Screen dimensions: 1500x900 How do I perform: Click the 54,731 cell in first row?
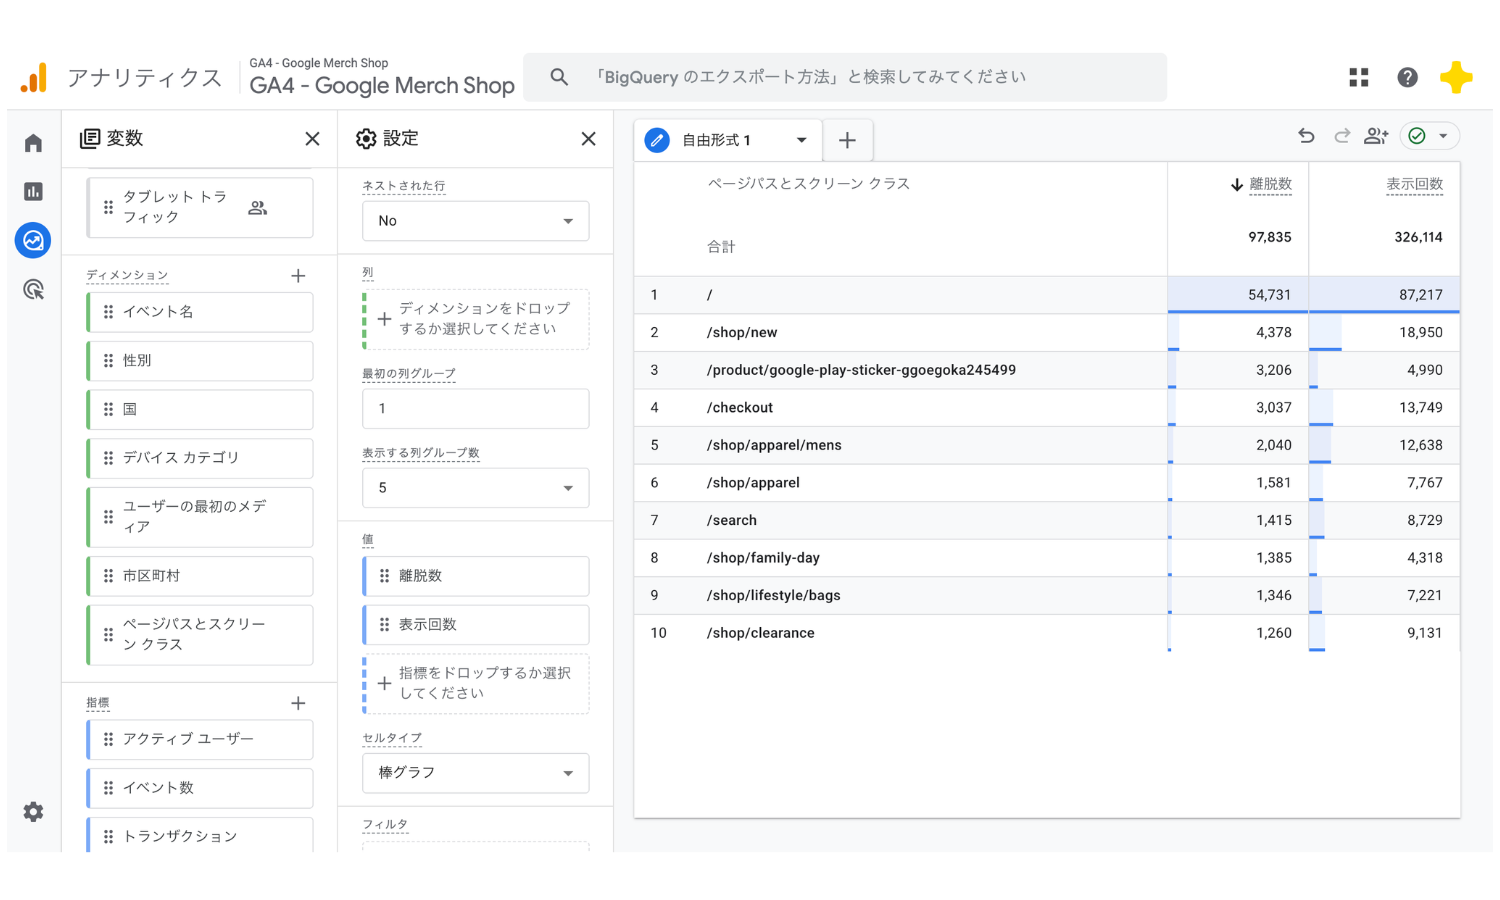pos(1238,295)
